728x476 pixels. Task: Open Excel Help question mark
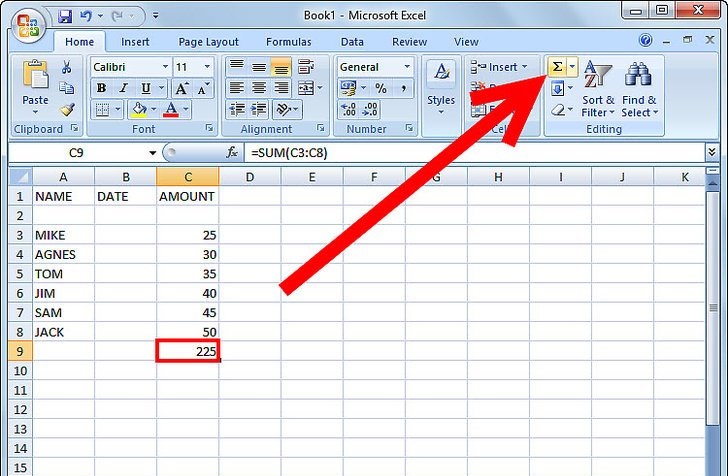(x=645, y=40)
